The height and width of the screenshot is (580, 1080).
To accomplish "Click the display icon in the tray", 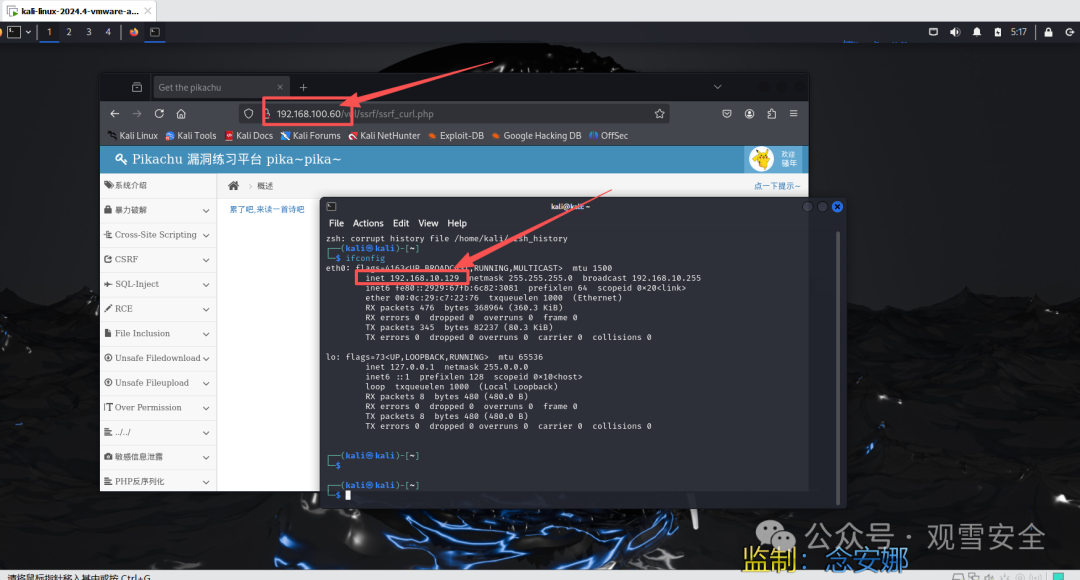I will click(x=933, y=32).
